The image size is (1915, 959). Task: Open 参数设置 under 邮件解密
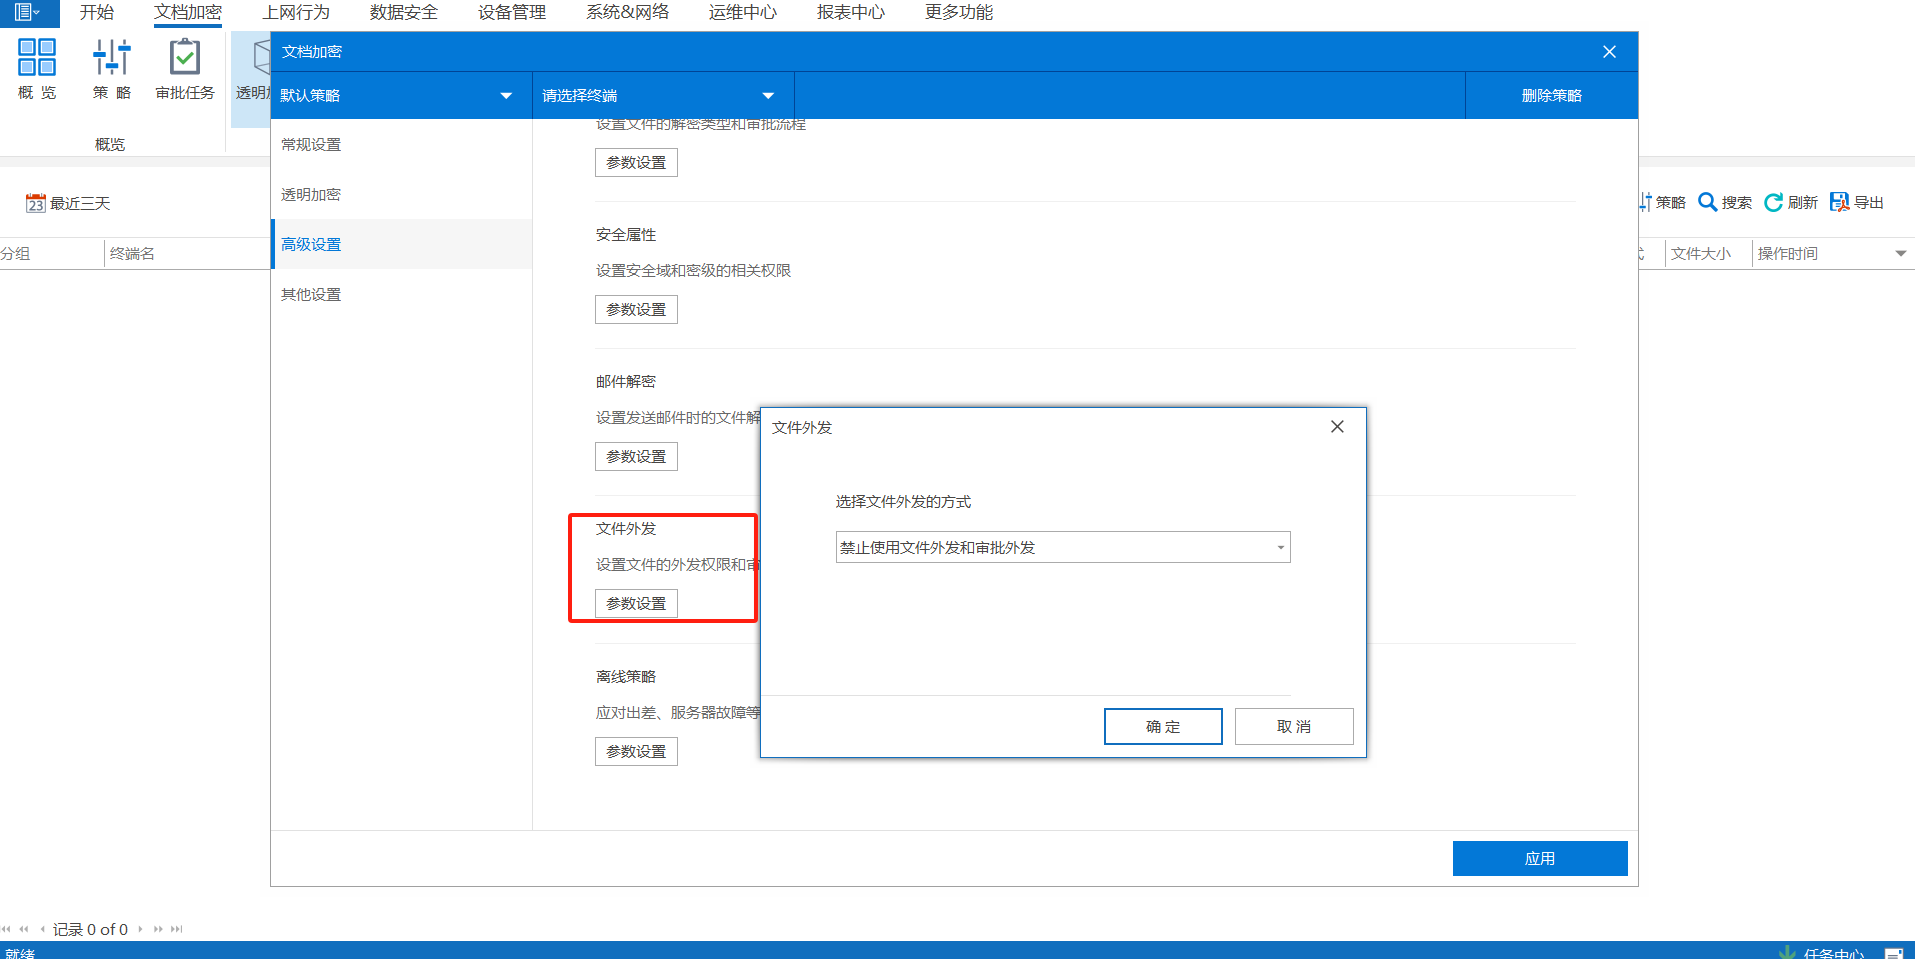click(x=636, y=457)
